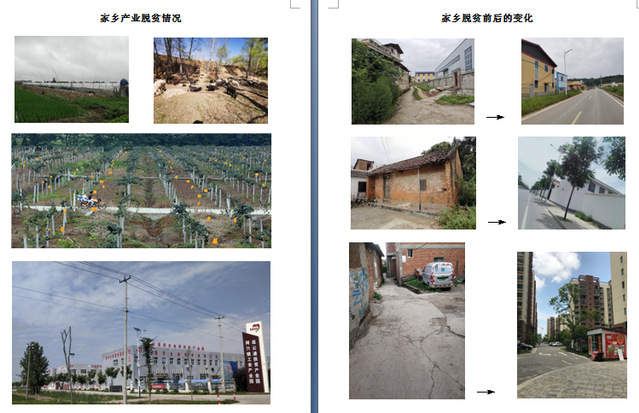Select the paved road with yellow house photo

click(572, 81)
